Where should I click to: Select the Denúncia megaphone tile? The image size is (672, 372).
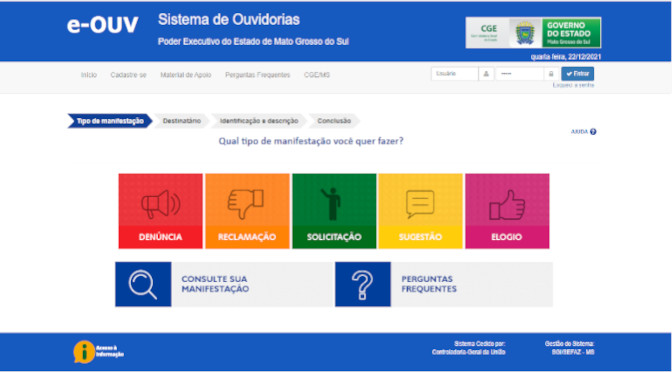tap(160, 211)
